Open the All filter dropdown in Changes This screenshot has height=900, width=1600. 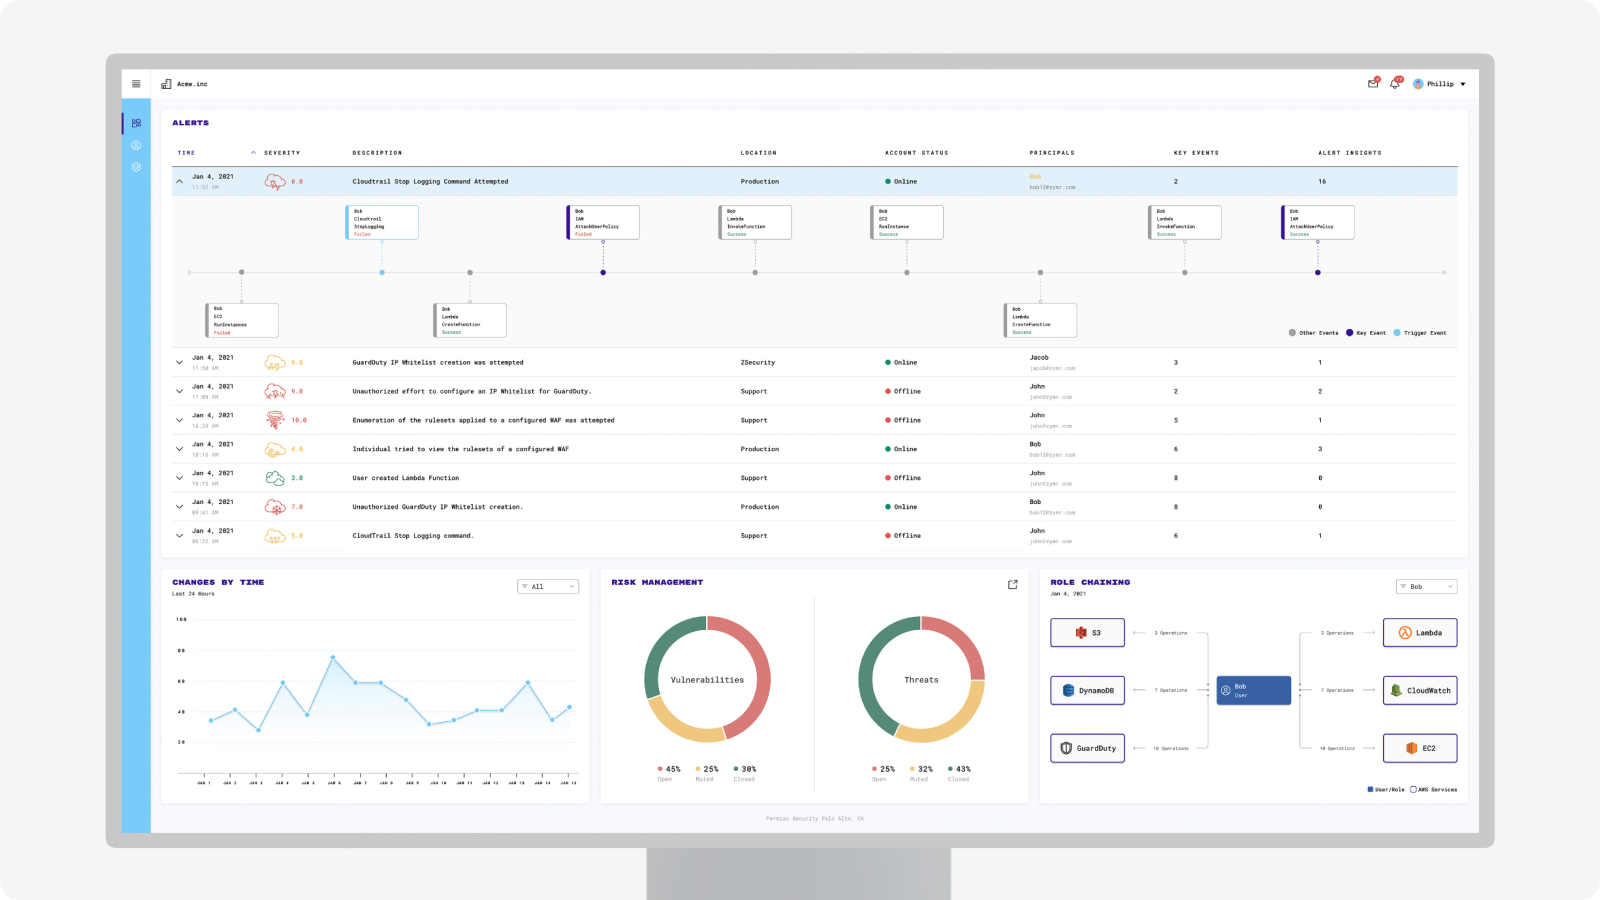[x=548, y=587]
